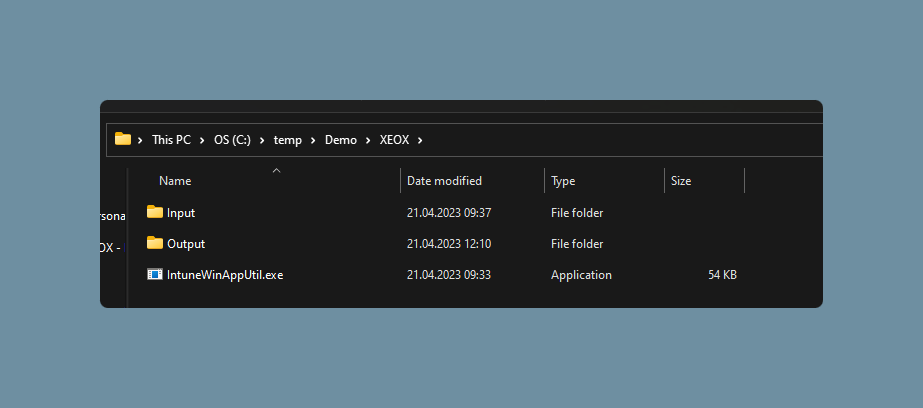Click the sort arrow above the Name column
The image size is (923, 408).
coord(276,171)
